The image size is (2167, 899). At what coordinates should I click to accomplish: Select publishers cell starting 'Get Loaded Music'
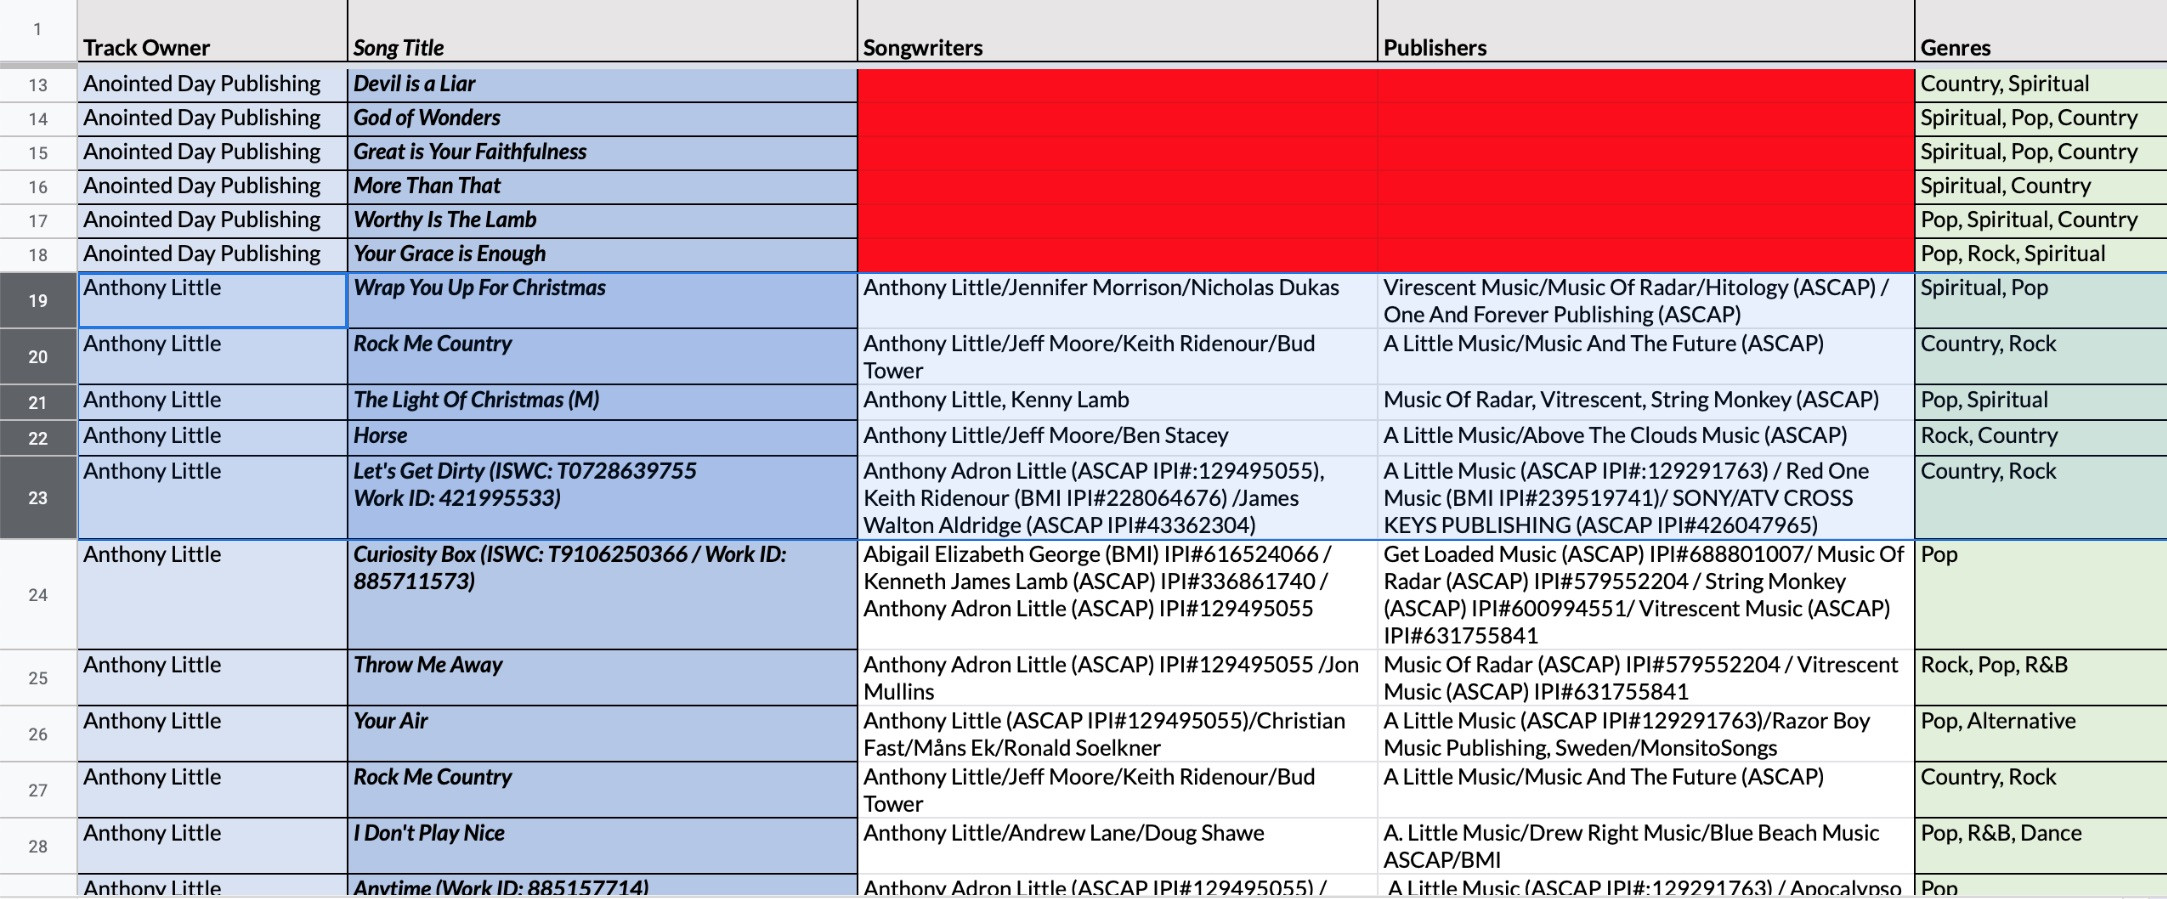click(1646, 595)
